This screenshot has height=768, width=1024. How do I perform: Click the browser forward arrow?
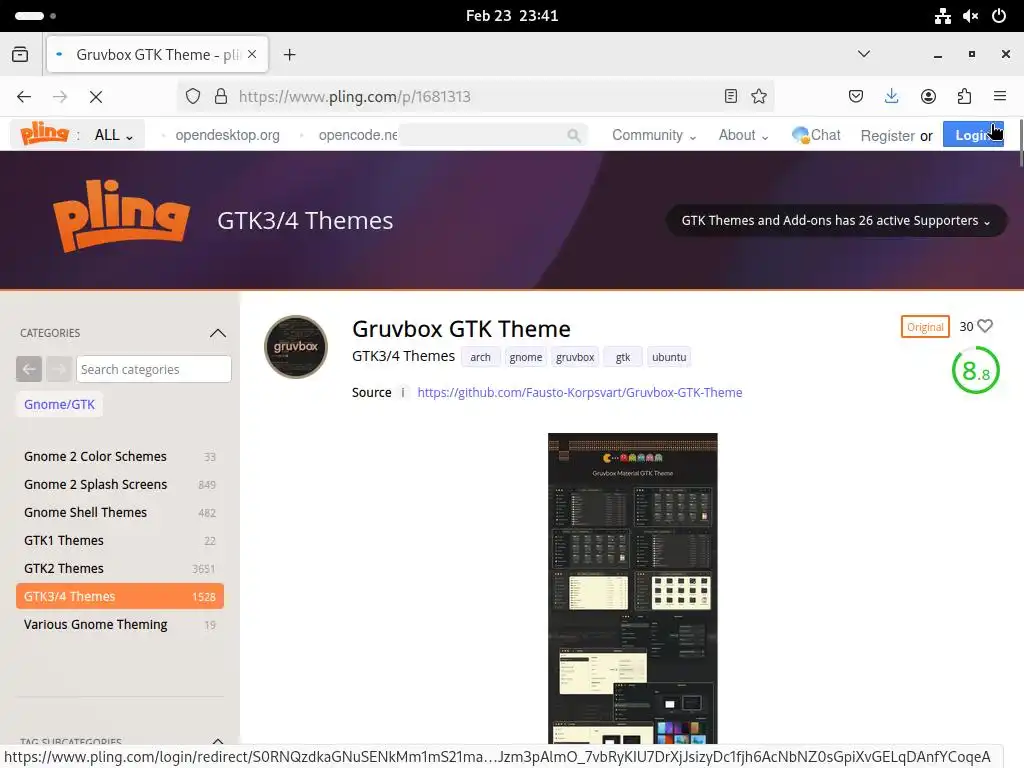[59, 97]
